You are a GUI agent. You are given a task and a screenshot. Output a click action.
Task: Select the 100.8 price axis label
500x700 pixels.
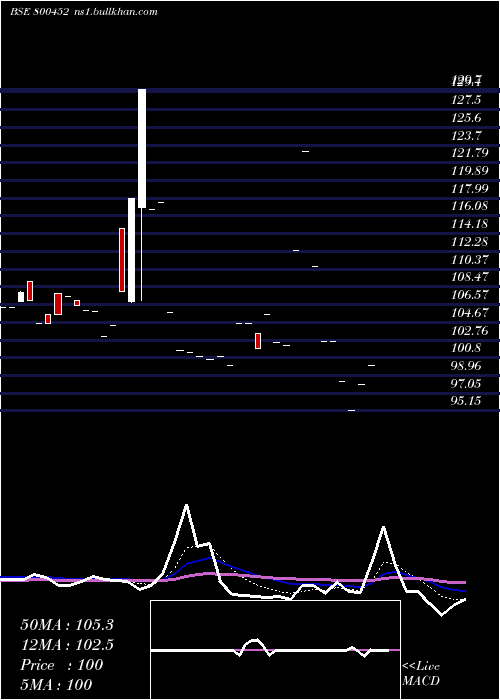click(x=466, y=348)
